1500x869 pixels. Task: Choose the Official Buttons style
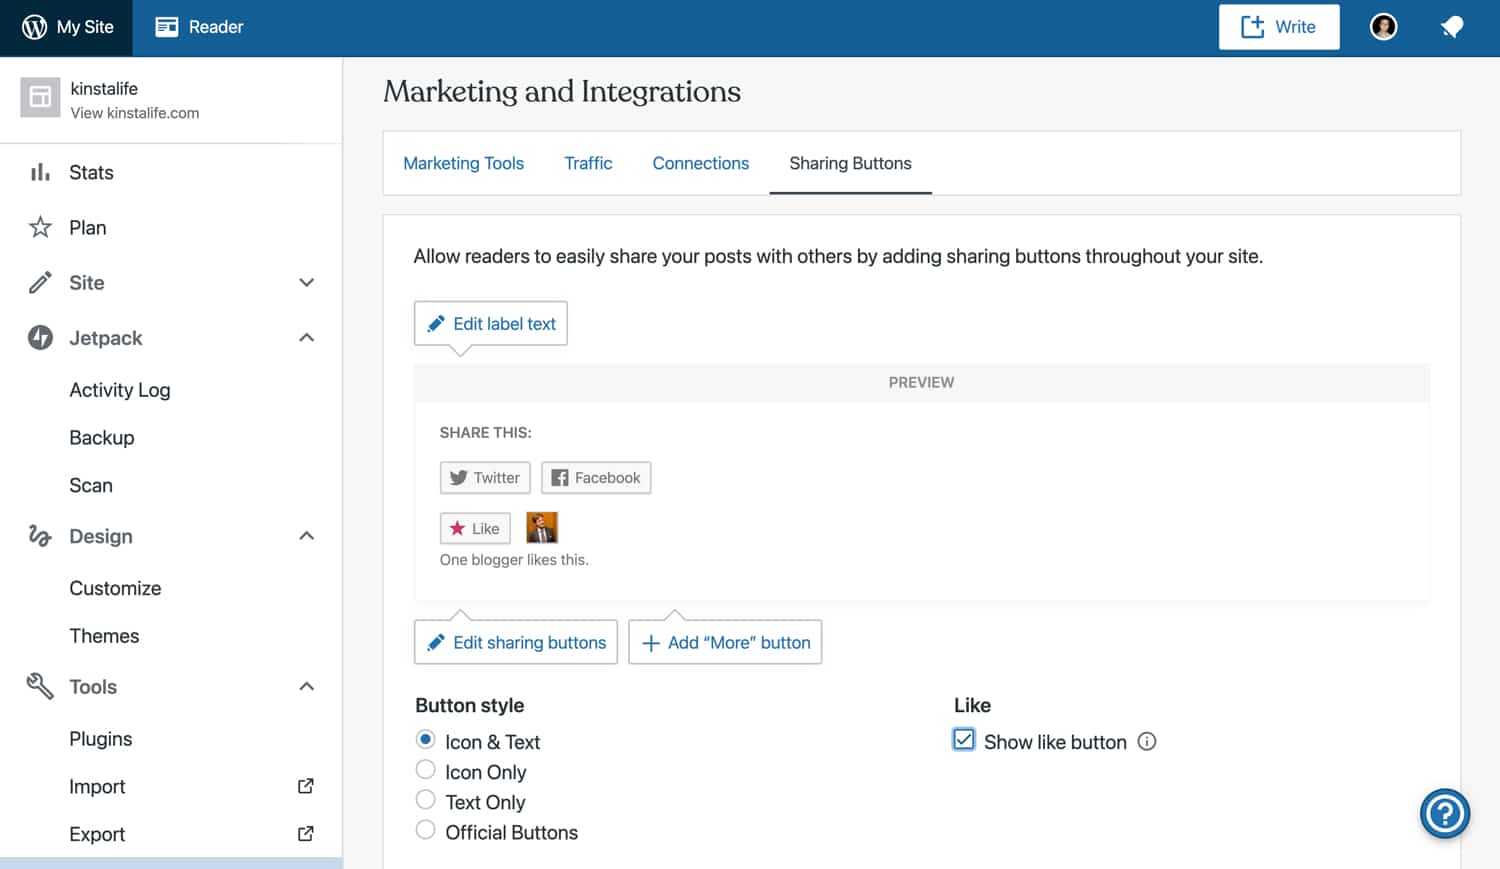coord(425,829)
